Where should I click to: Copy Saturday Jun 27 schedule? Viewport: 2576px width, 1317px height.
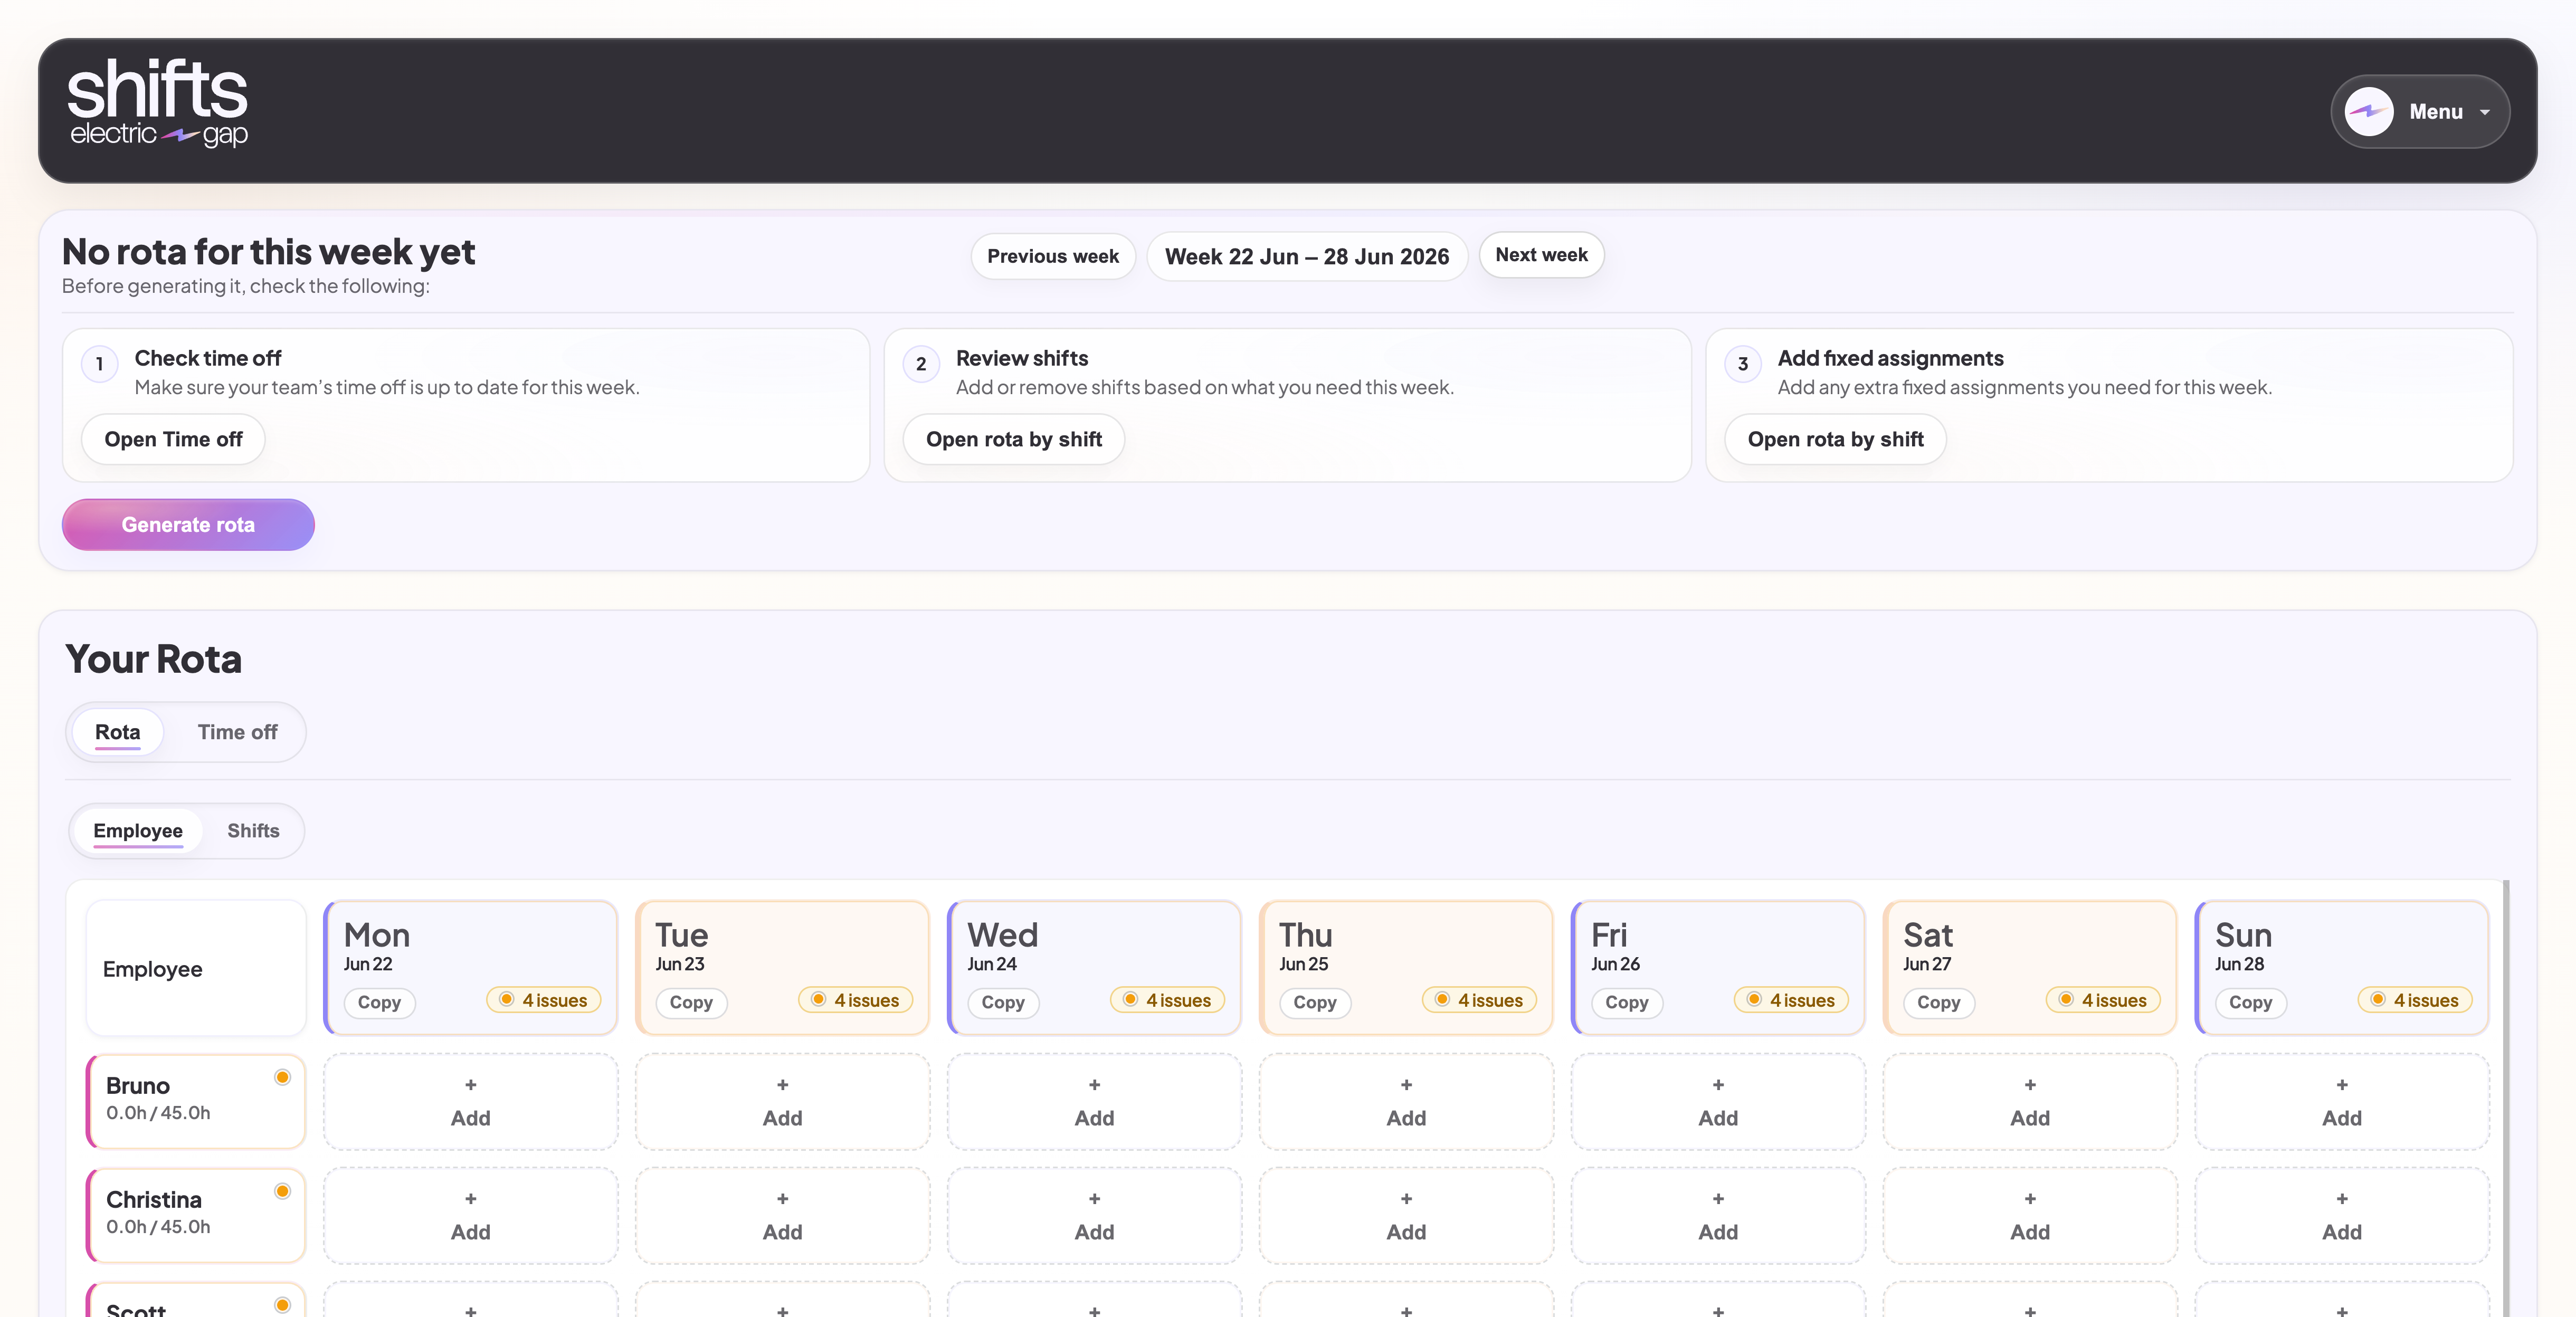pyautogui.click(x=1939, y=1002)
